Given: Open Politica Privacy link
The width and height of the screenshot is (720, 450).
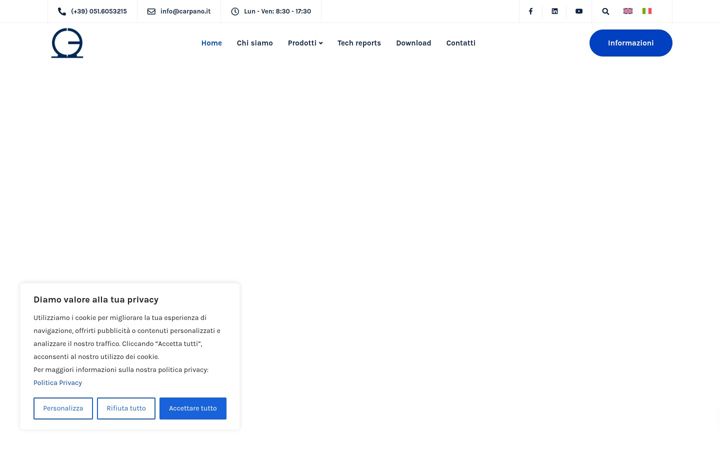Looking at the screenshot, I should click(x=57, y=383).
